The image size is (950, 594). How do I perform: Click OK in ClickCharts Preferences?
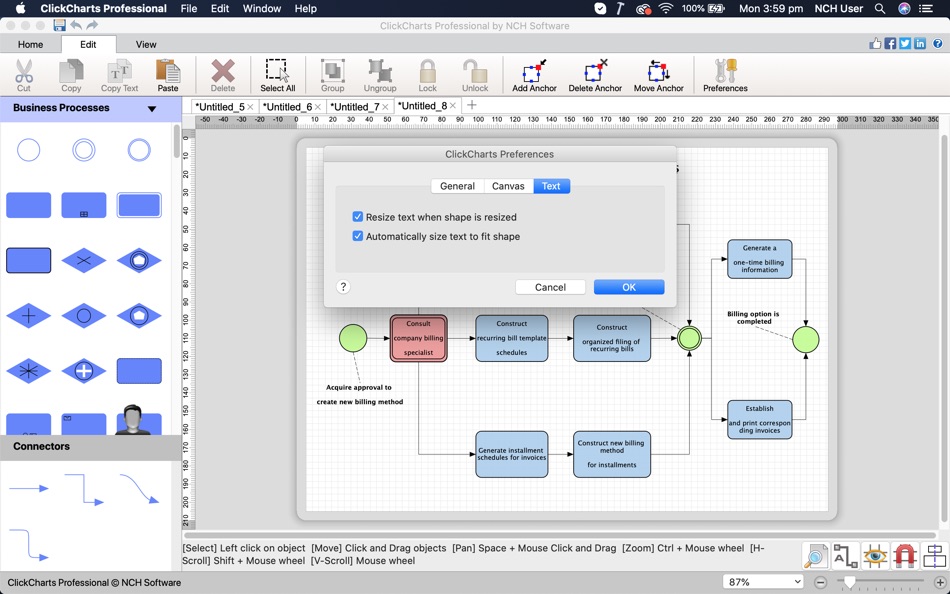coord(629,287)
